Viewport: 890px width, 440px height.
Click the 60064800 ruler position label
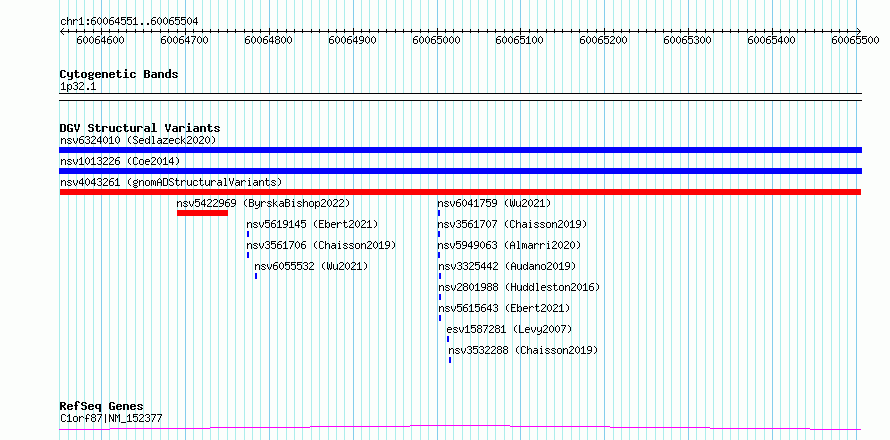pos(268,40)
